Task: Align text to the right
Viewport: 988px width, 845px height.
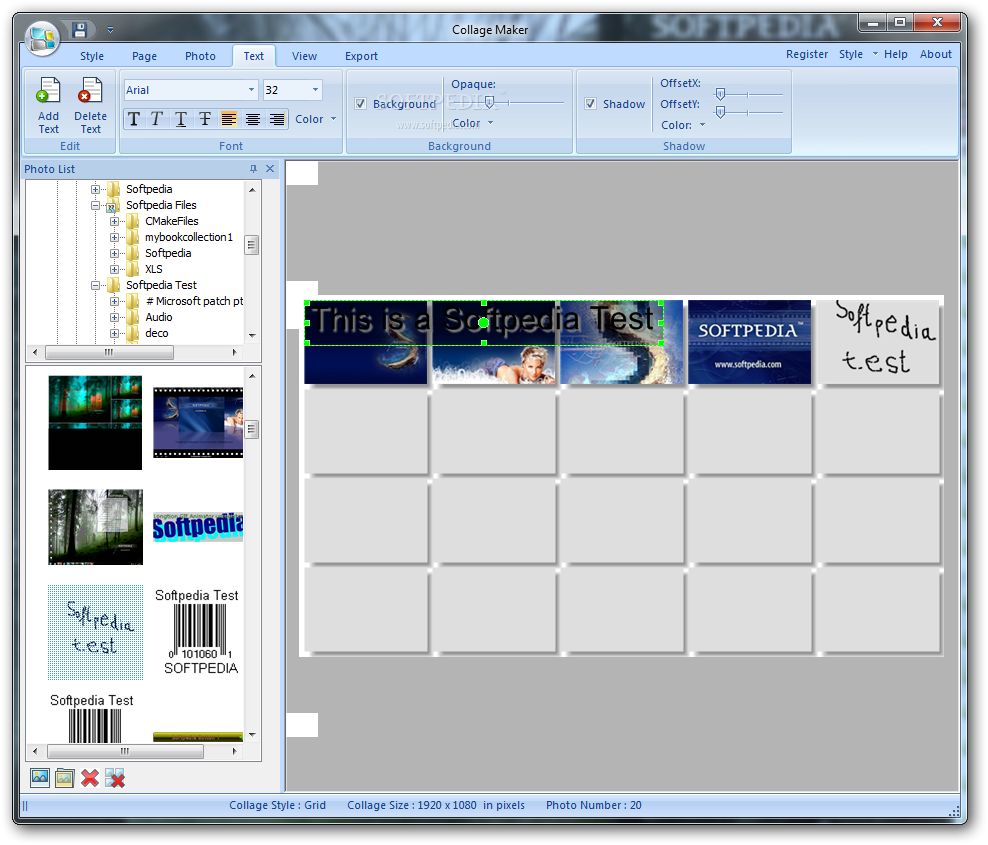Action: pyautogui.click(x=277, y=119)
